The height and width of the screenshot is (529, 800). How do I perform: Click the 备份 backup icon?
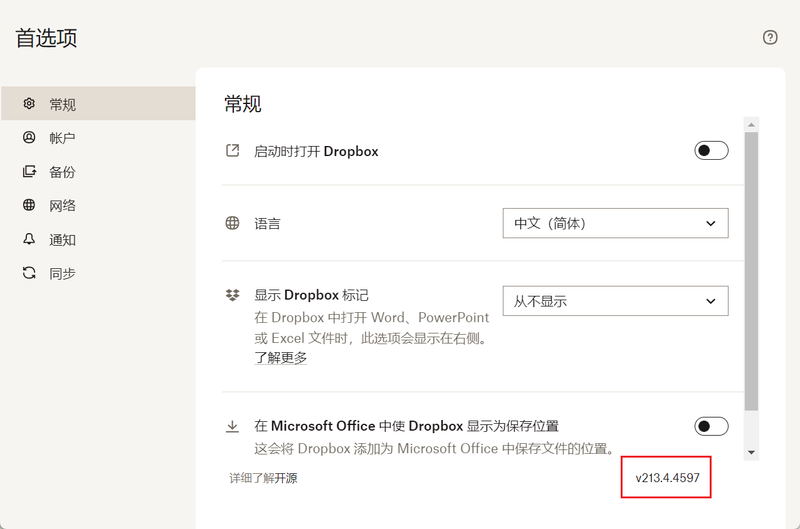(29, 172)
